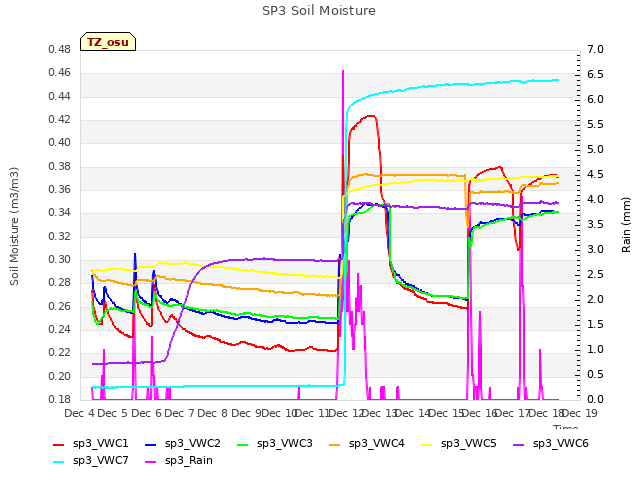Click the Dec 7 x-axis tick label
Image resolution: width=640 pixels, height=480 pixels.
click(x=179, y=413)
